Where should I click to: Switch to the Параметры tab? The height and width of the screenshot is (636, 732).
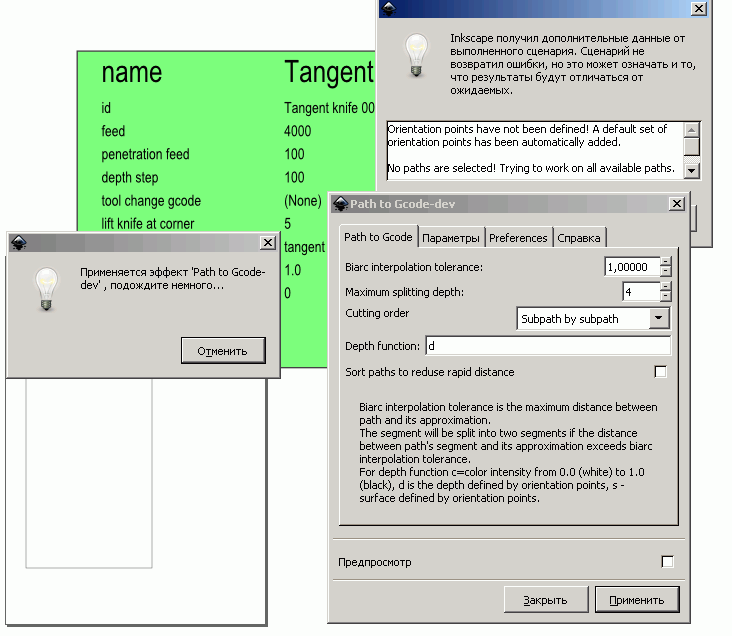coord(450,238)
